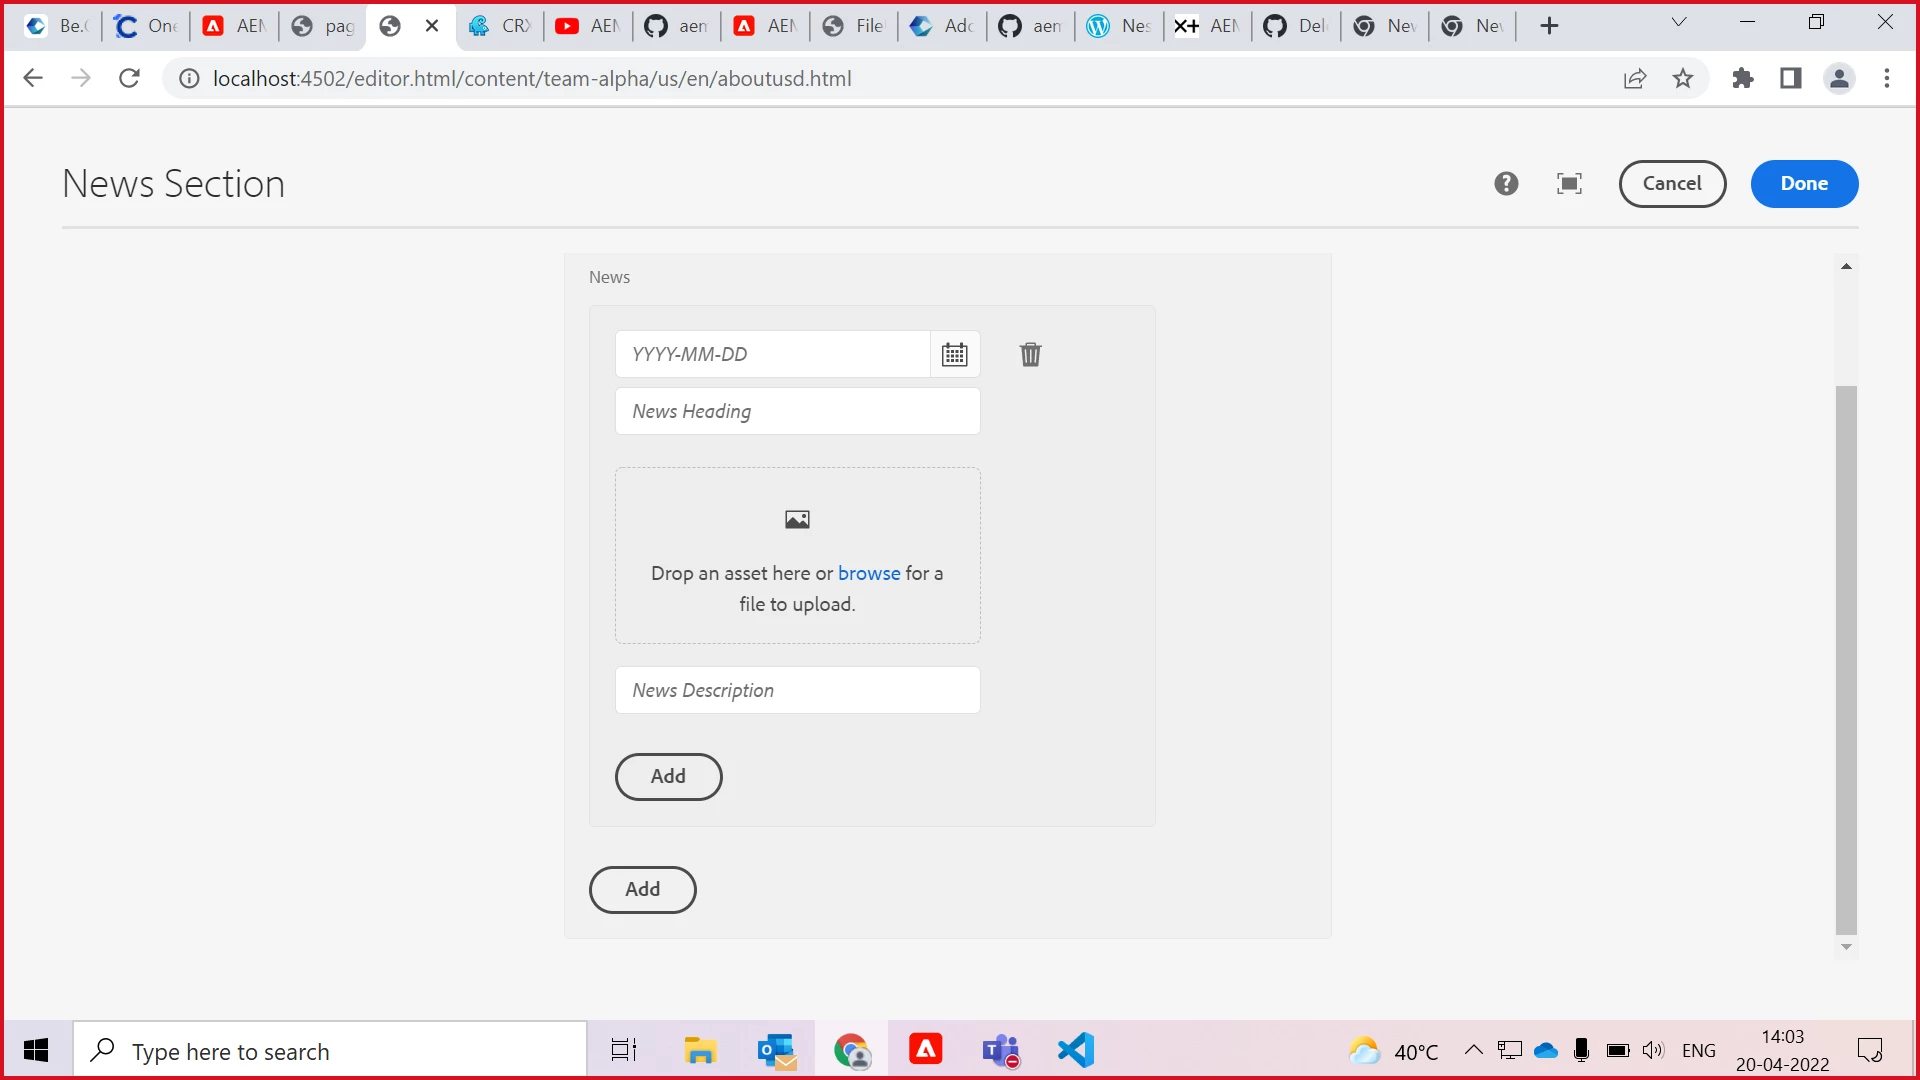Open Visual Studio Code from taskbar

coord(1076,1050)
